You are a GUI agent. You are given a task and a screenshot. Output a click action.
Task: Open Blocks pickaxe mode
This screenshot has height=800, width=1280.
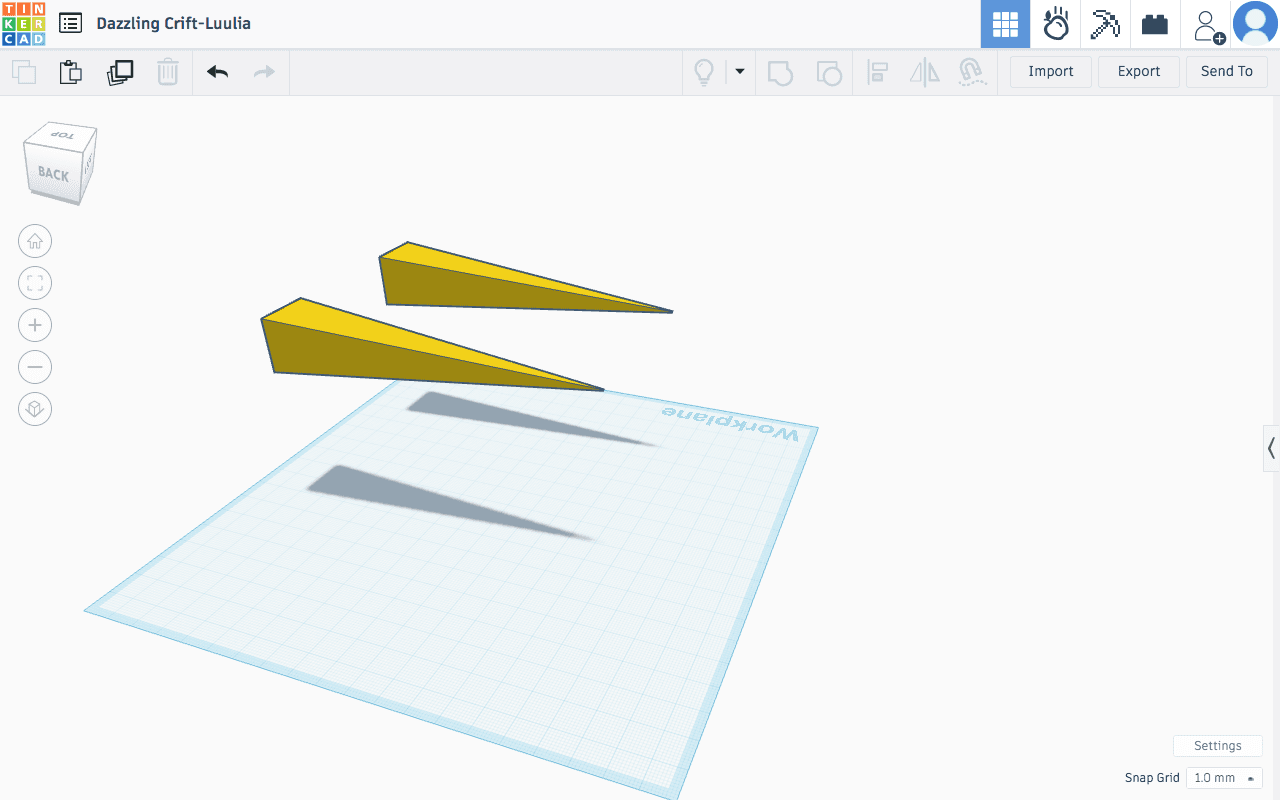point(1105,24)
